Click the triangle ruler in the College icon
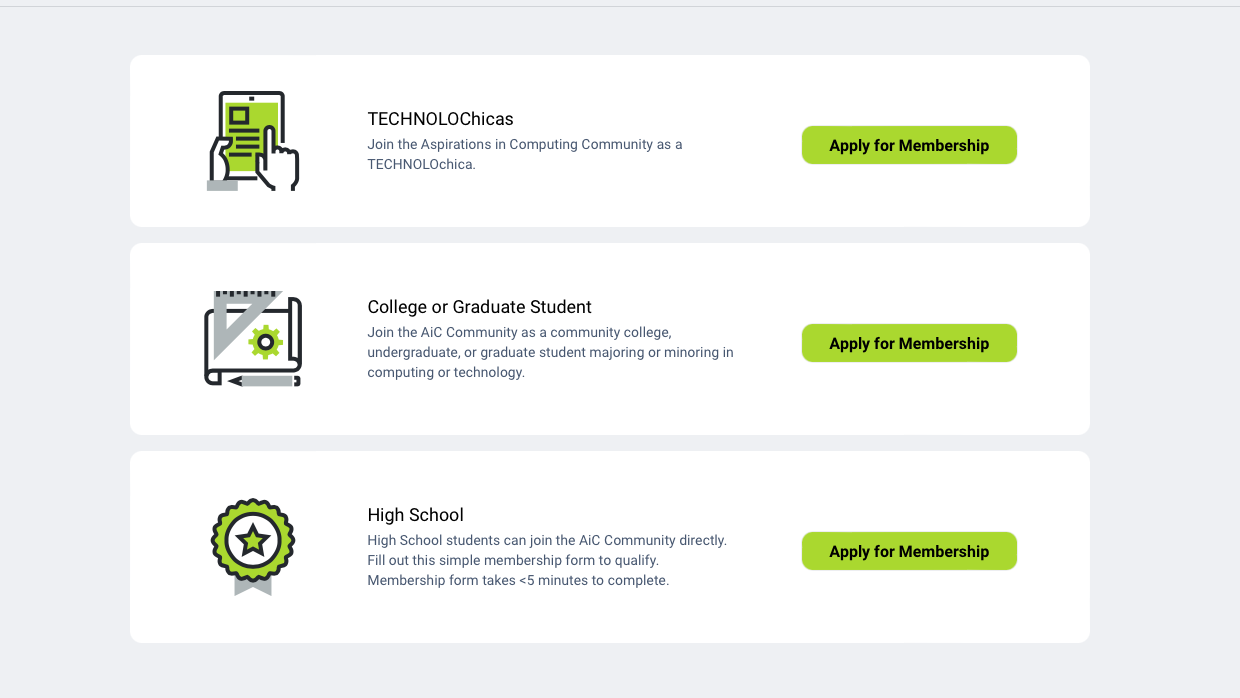This screenshot has height=698, width=1240. click(235, 318)
